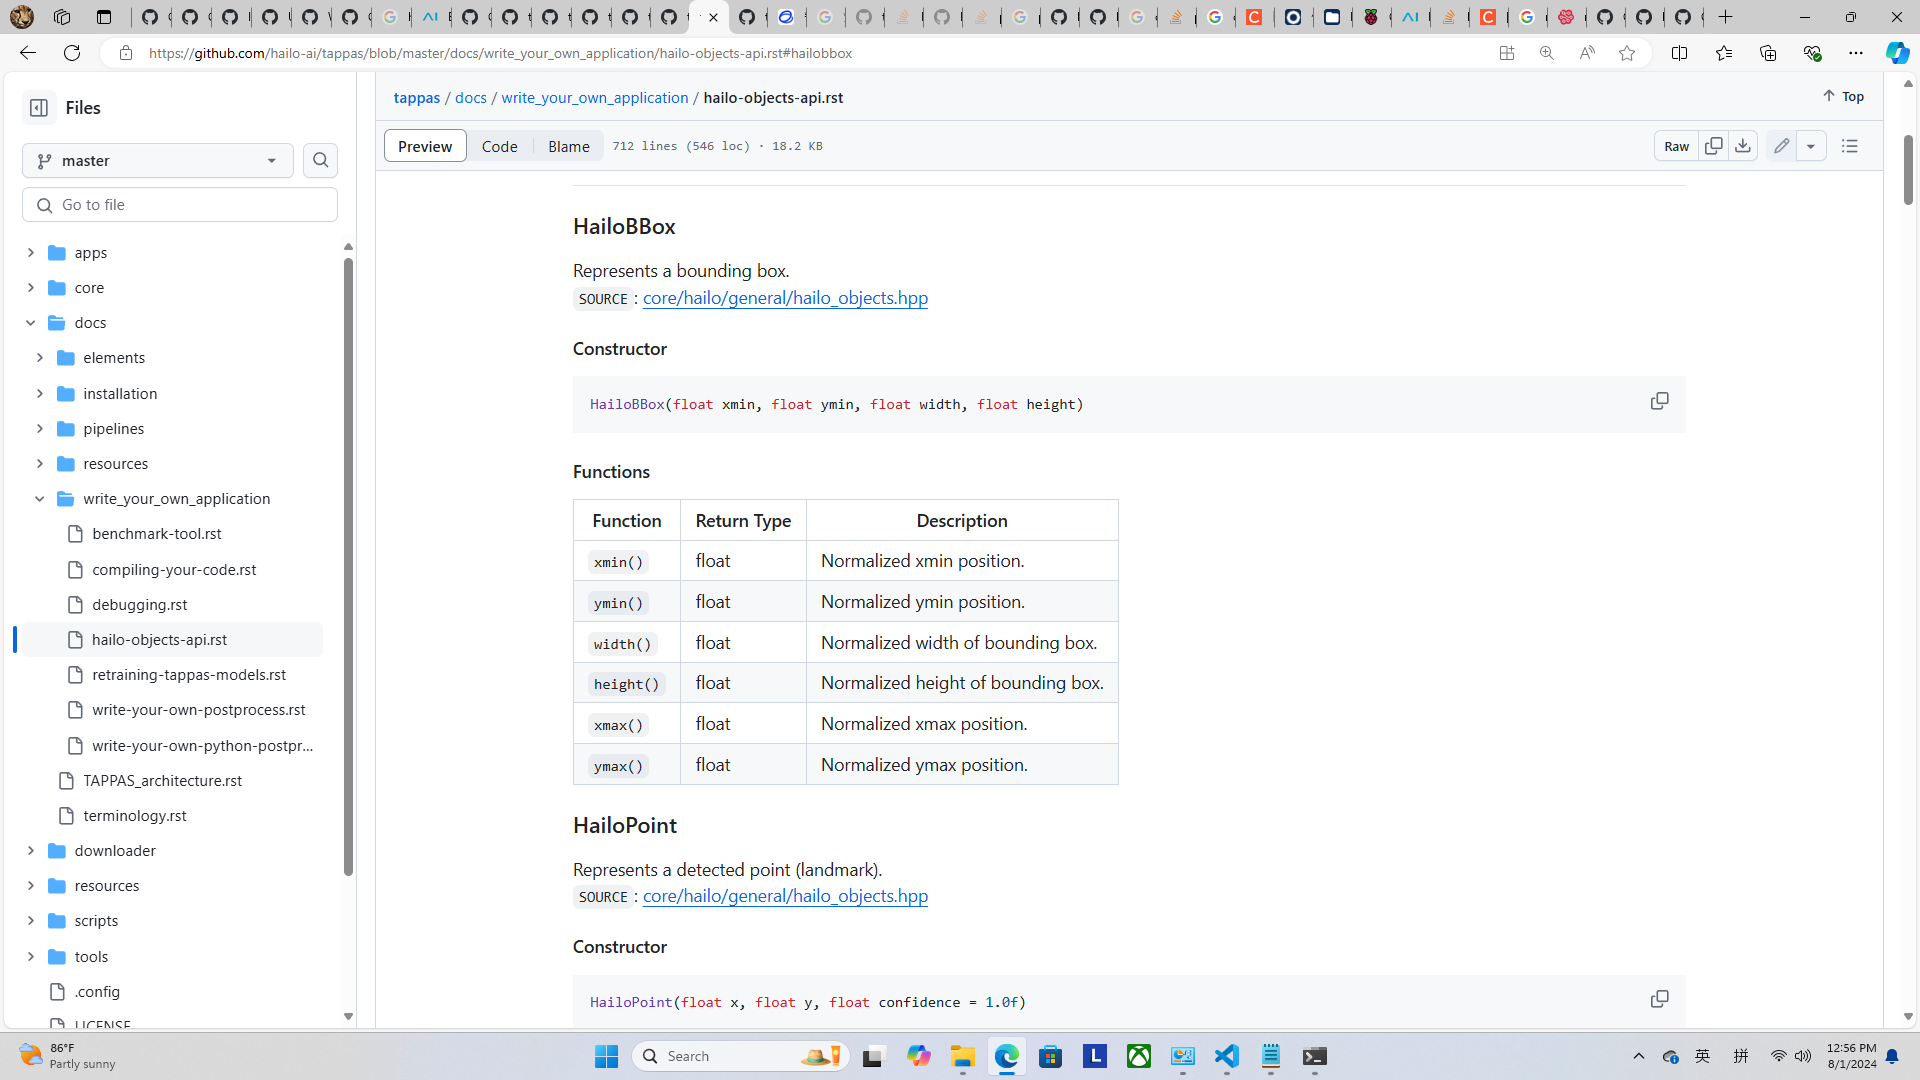Copy the HailoBBox constructor code
This screenshot has height=1080, width=1920.
click(1659, 401)
